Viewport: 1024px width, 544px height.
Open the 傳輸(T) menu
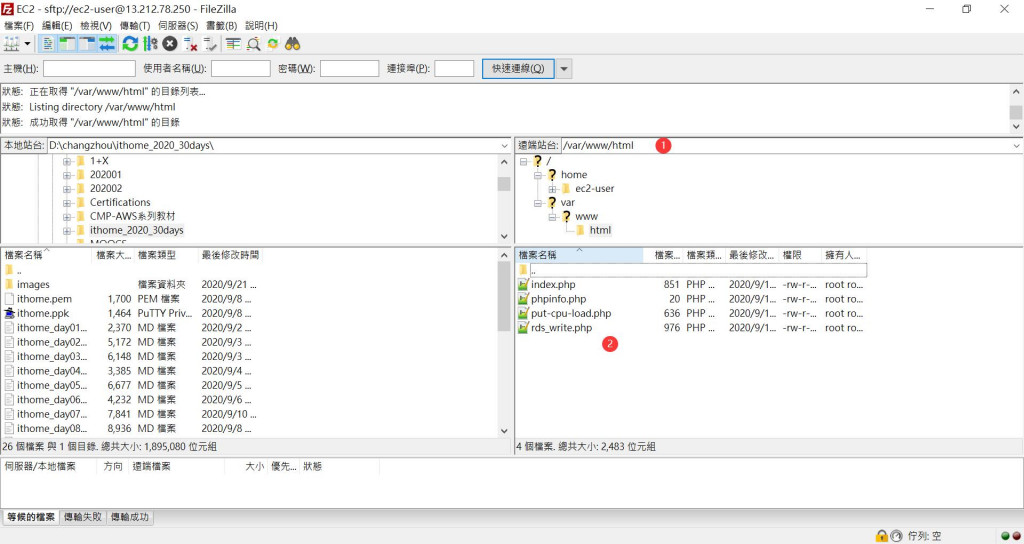[x=135, y=25]
